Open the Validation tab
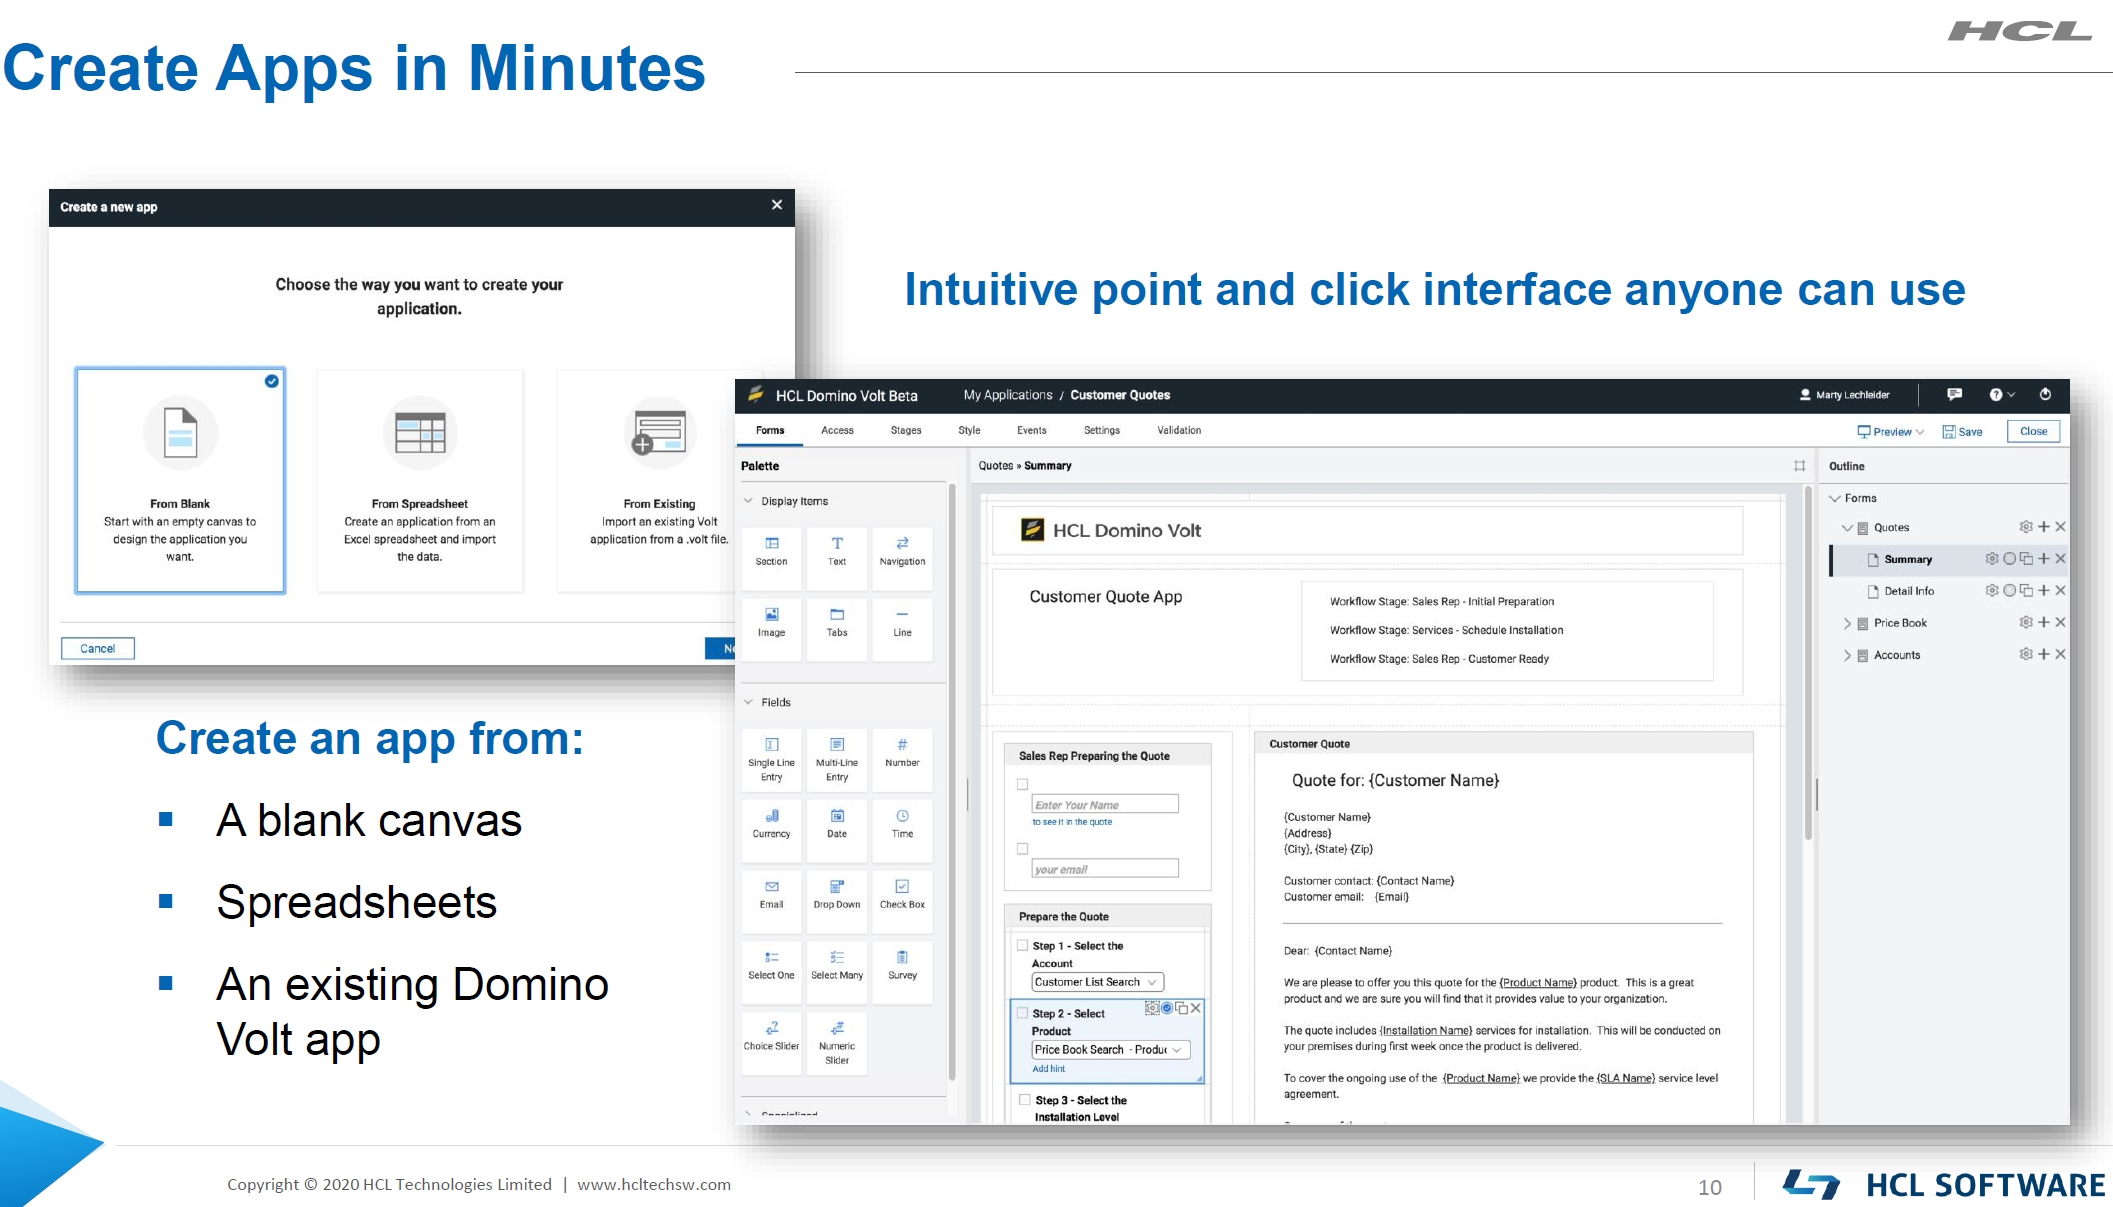Screen dimensions: 2113x1207 [x=1179, y=430]
